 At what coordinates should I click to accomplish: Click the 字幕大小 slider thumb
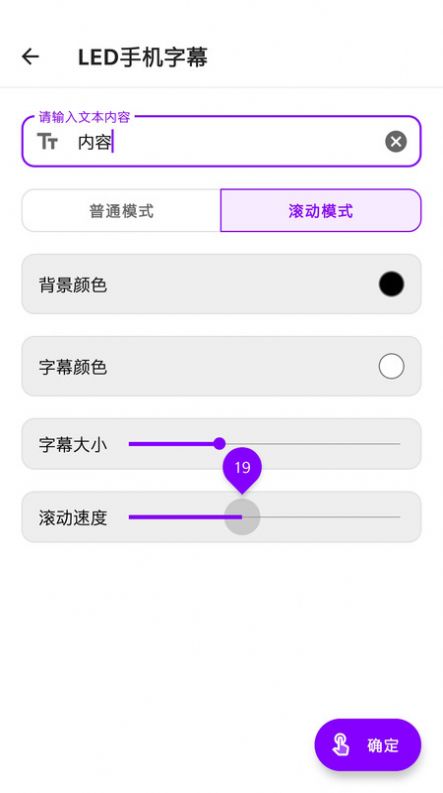[x=219, y=444]
